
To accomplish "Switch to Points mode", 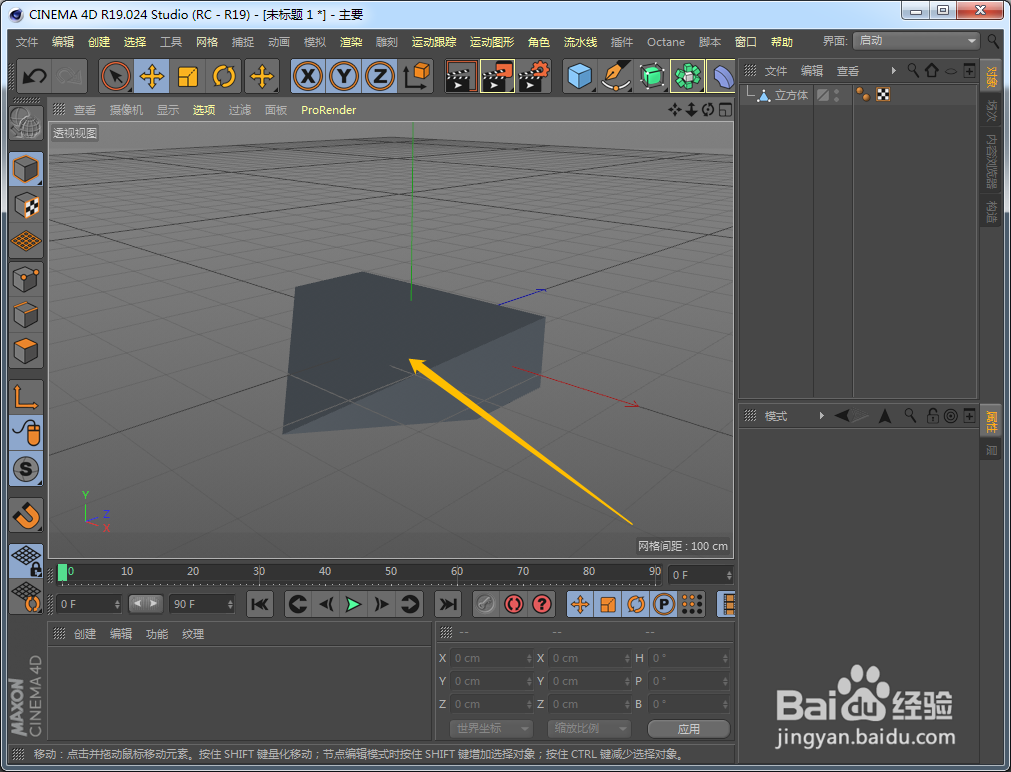I will [x=26, y=279].
